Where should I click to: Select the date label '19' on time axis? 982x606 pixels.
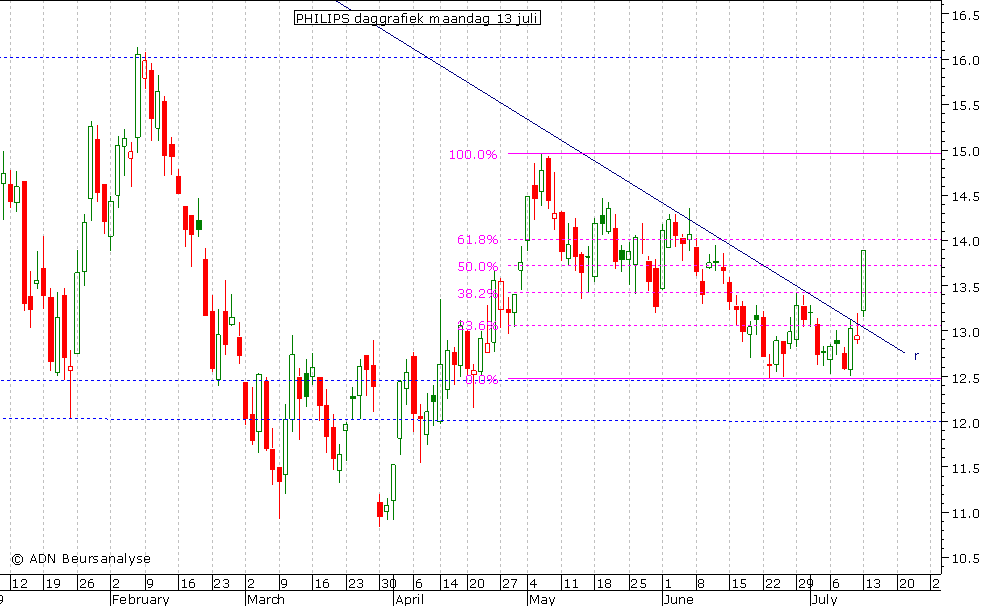53,584
